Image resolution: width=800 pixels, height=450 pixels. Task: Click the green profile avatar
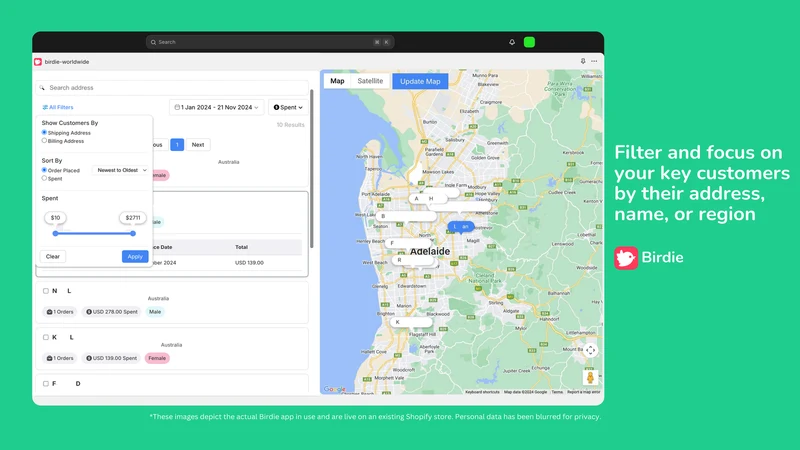click(529, 42)
